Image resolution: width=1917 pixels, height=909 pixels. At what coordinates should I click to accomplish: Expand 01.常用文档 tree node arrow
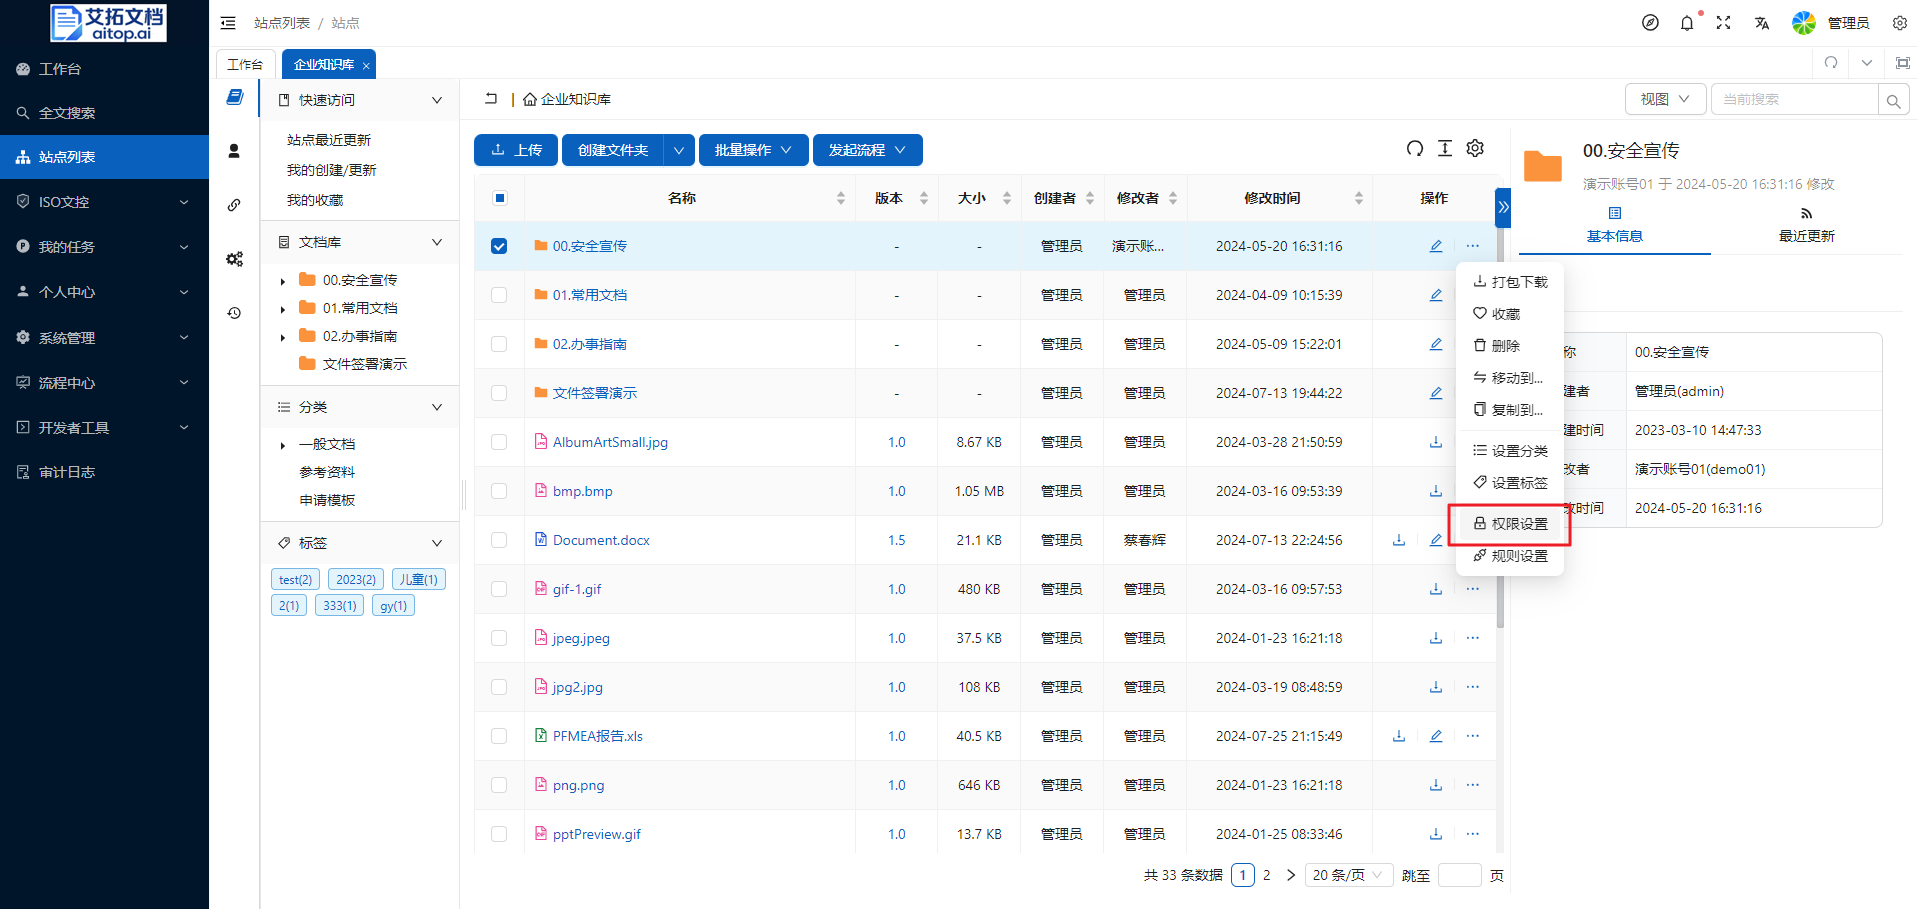coord(283,309)
